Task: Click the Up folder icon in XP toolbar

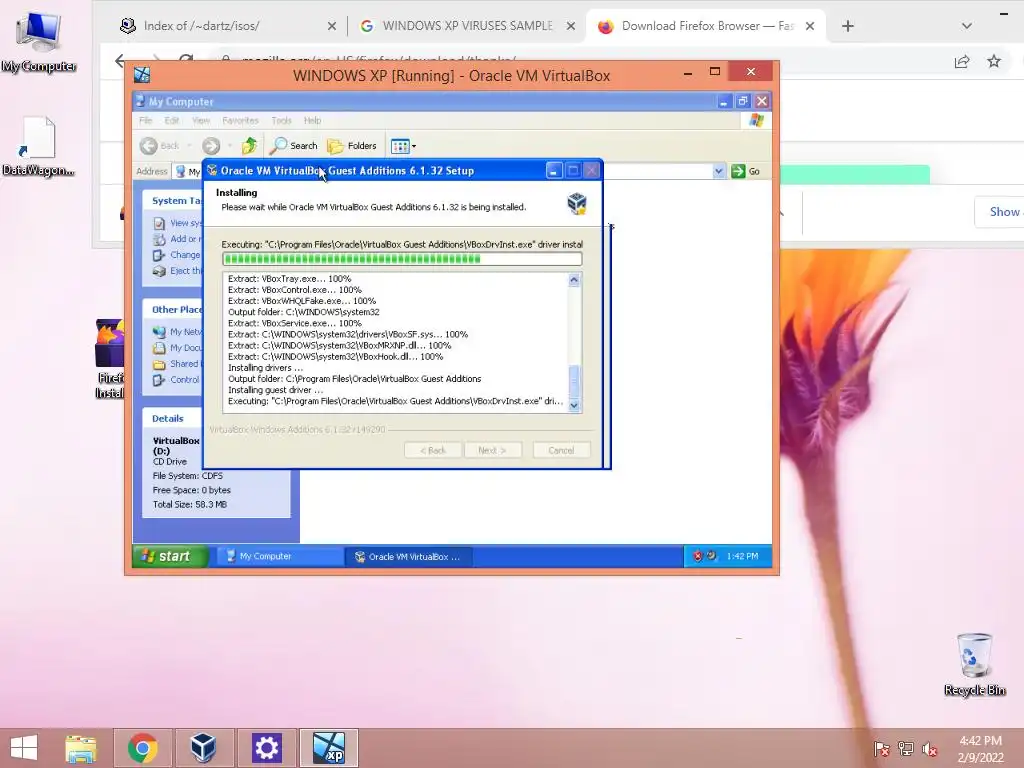Action: tap(249, 146)
